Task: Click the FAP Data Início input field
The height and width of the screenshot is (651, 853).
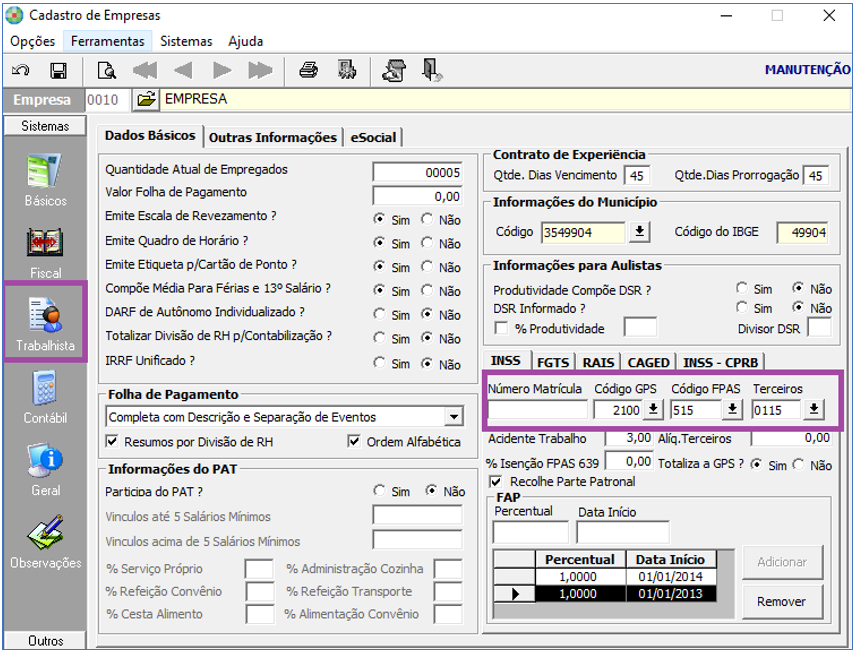Action: (623, 532)
